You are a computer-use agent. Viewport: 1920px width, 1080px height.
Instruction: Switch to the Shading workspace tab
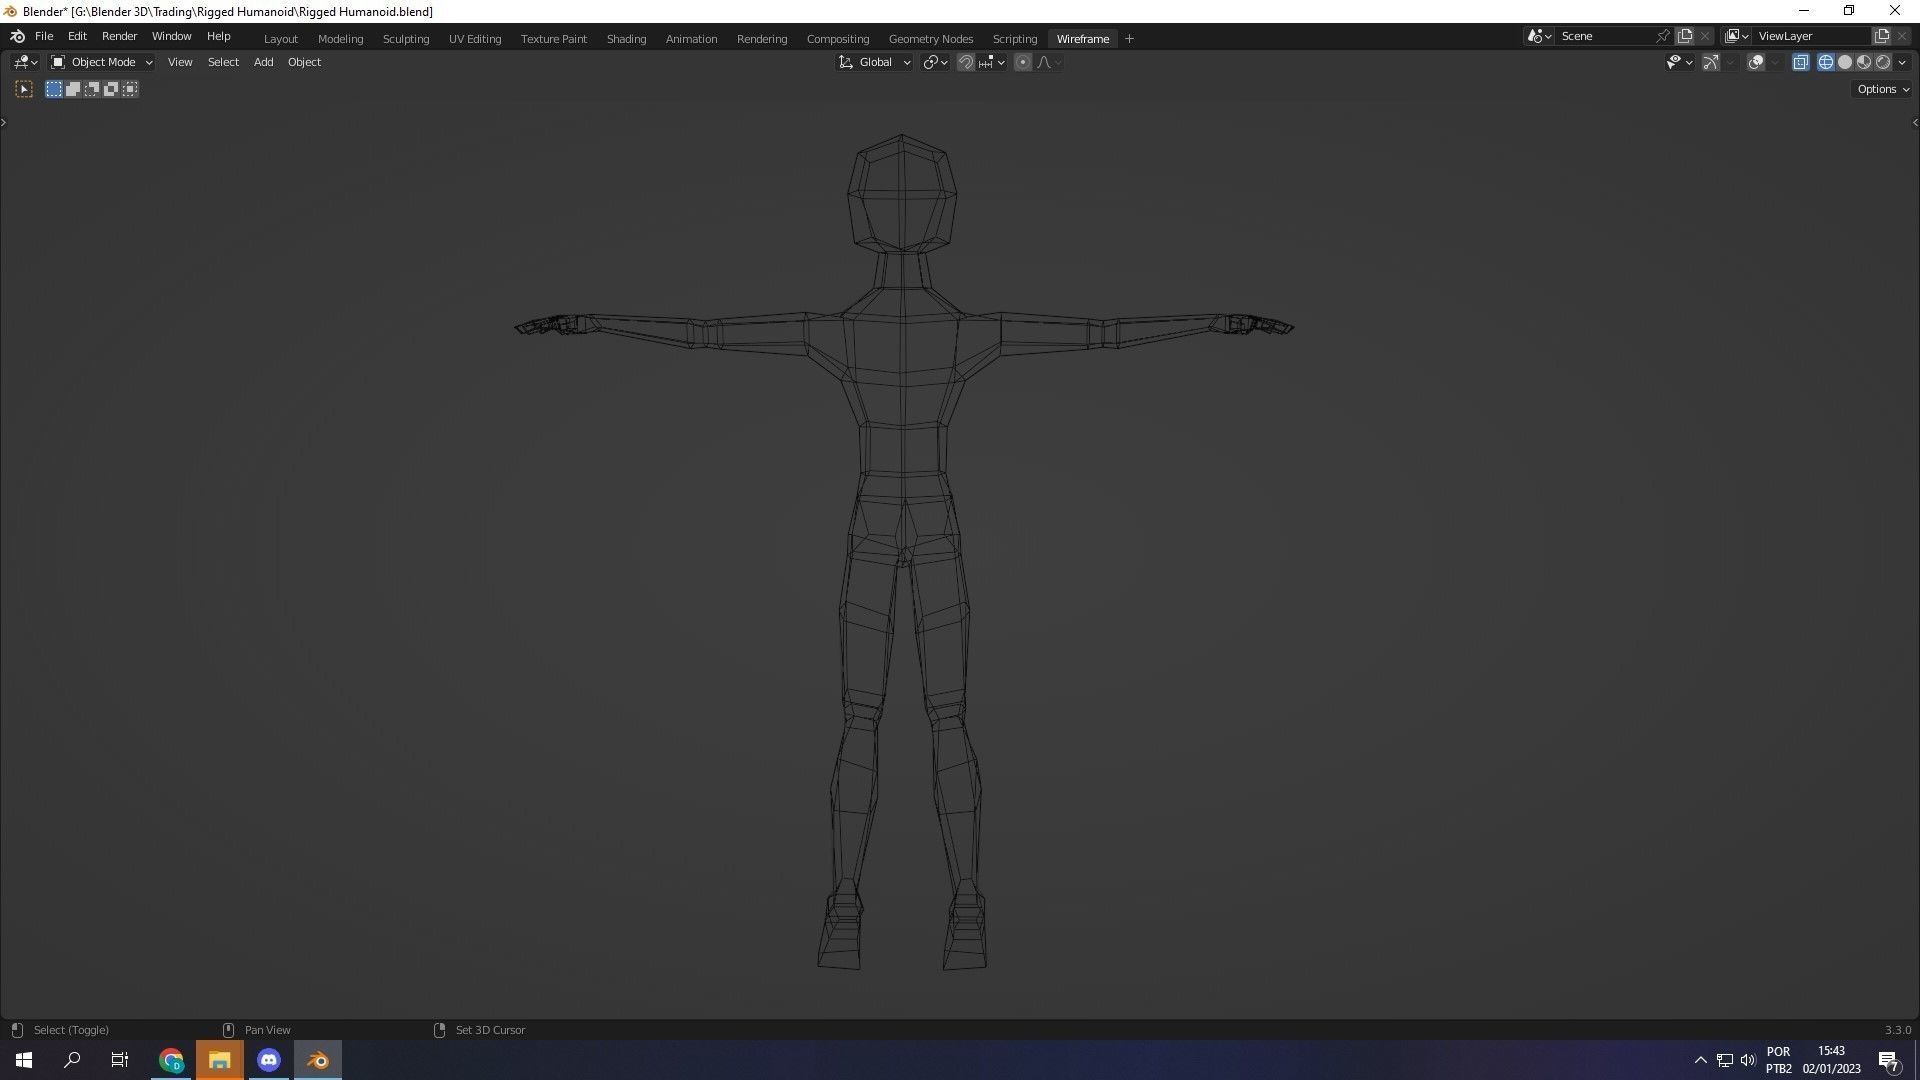pyautogui.click(x=626, y=39)
